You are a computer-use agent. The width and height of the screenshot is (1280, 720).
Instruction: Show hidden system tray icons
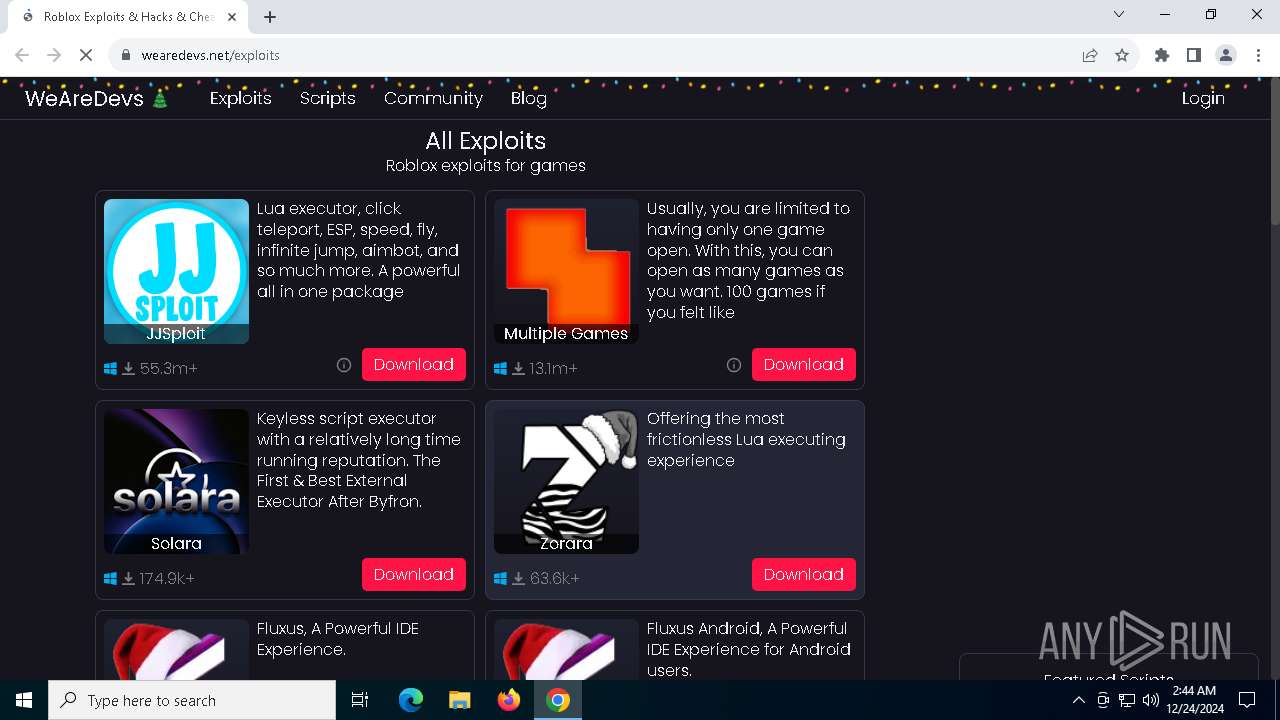point(1078,700)
